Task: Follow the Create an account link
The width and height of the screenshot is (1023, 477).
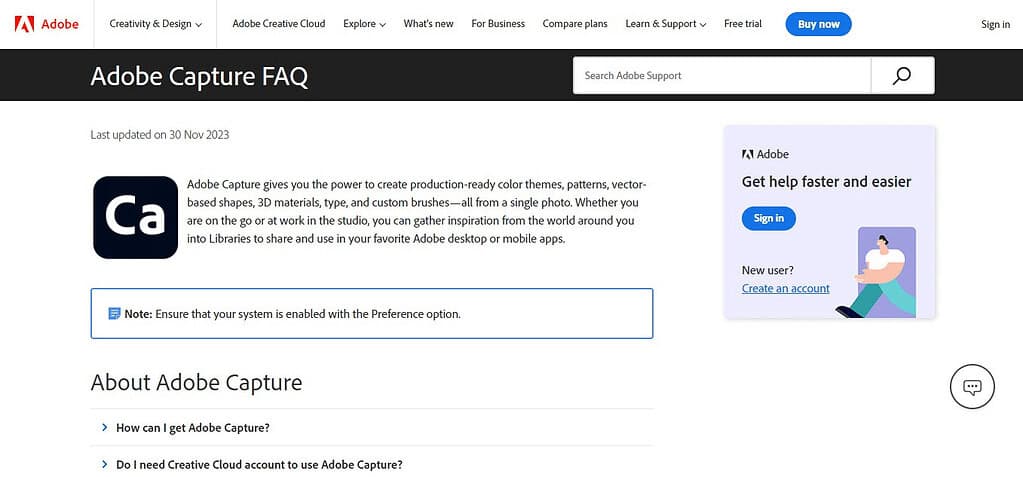Action: click(x=786, y=288)
